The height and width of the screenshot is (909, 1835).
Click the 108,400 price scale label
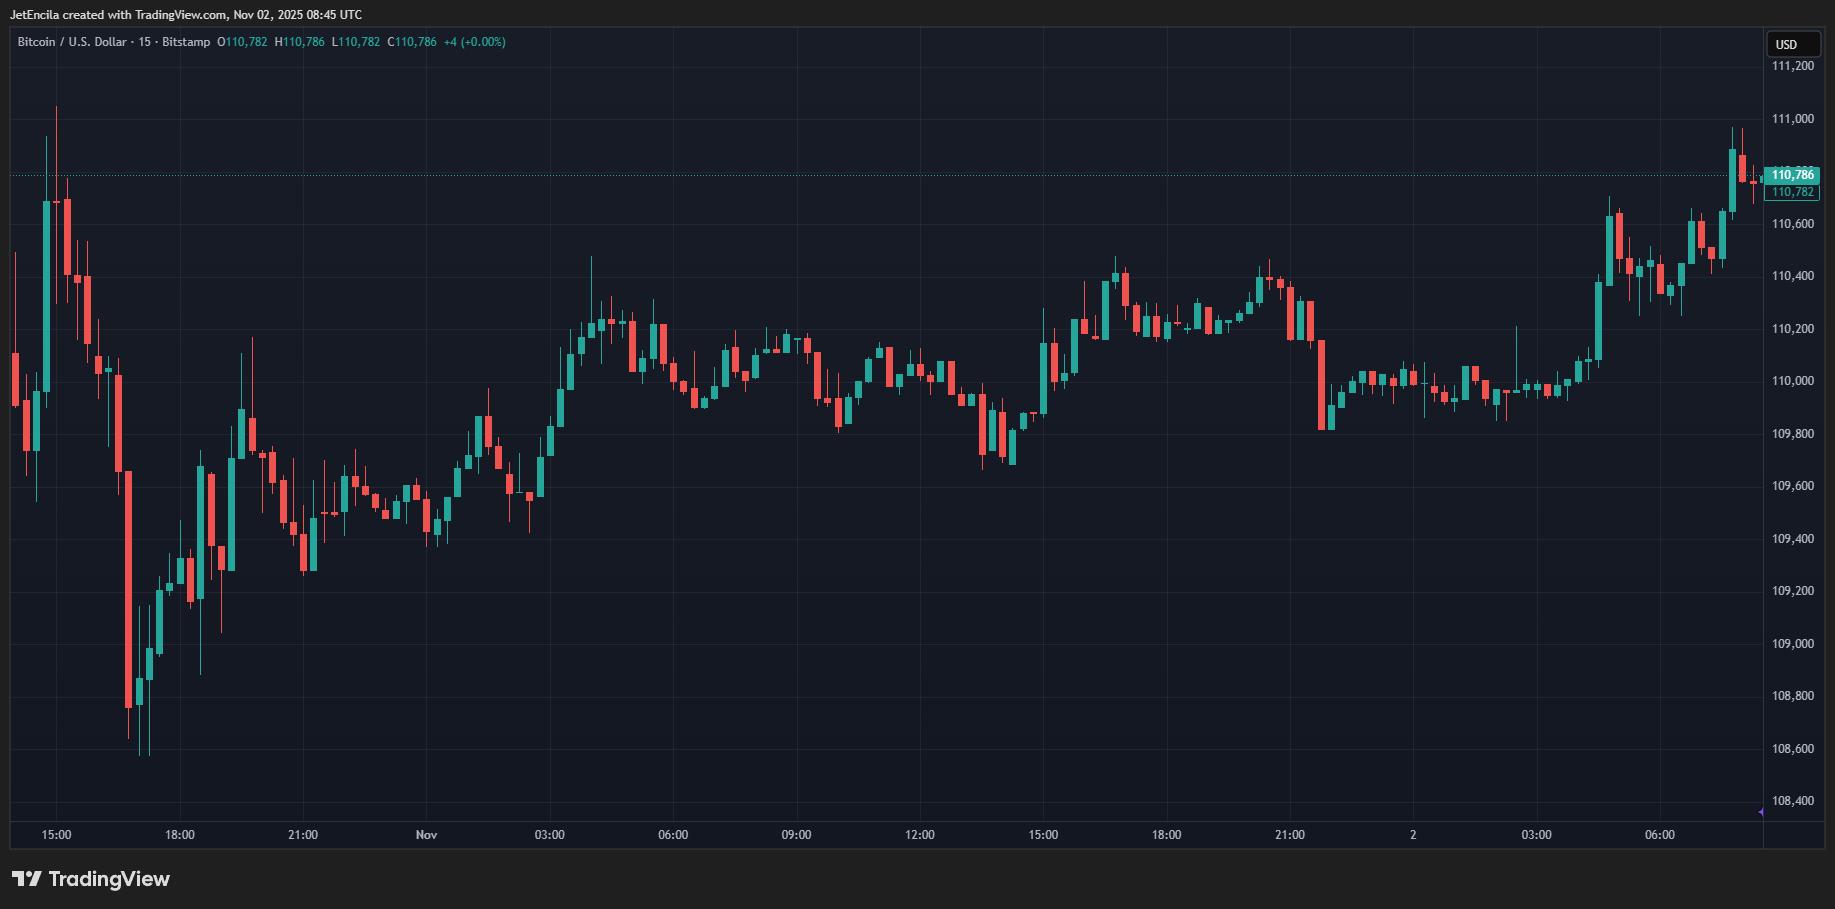tap(1792, 801)
